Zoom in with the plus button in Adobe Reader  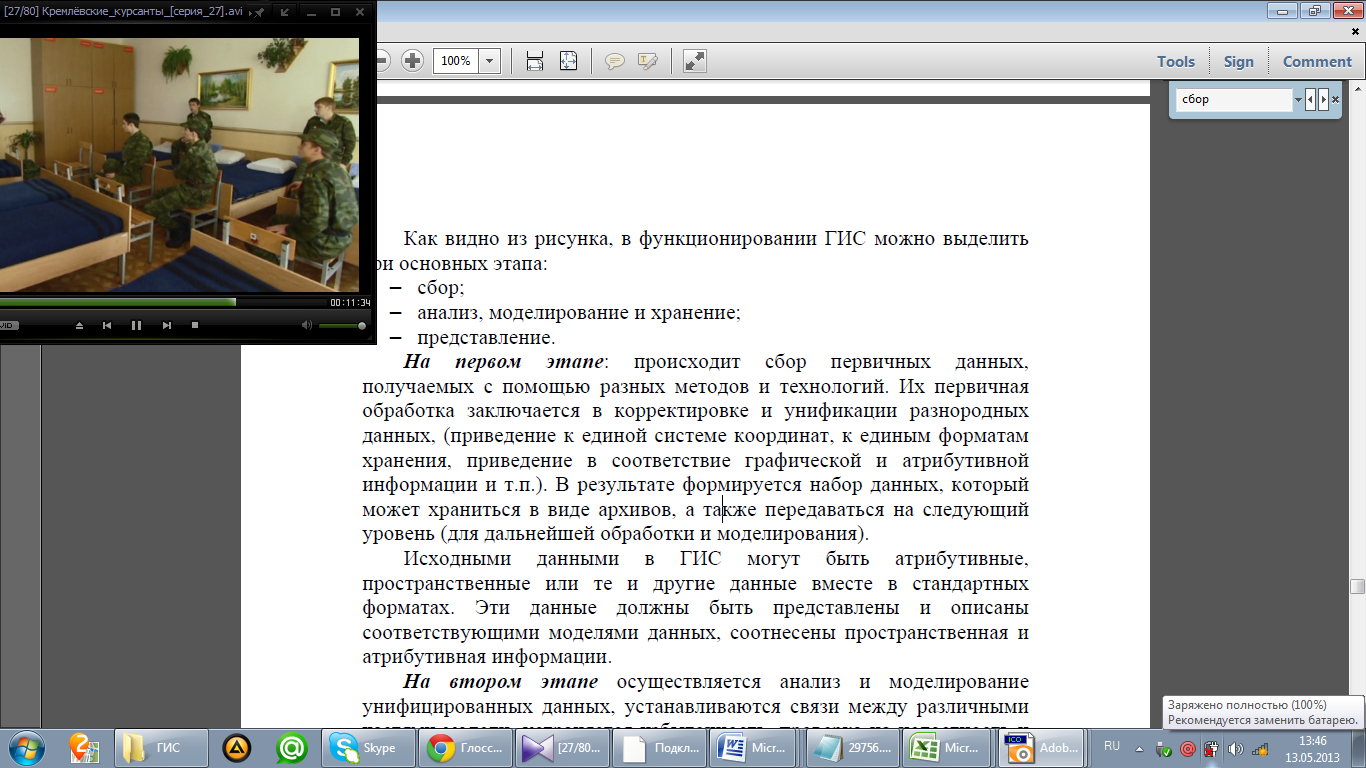point(412,61)
